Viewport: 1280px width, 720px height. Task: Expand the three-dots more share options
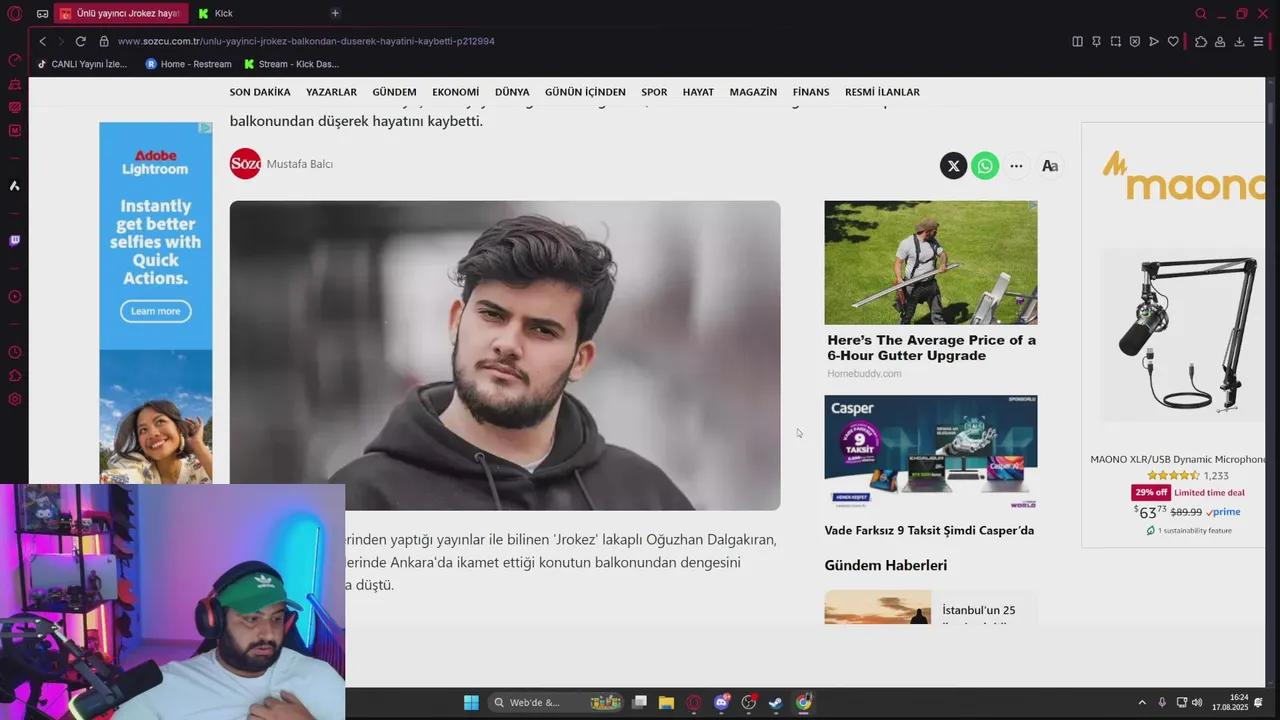[x=1016, y=166]
